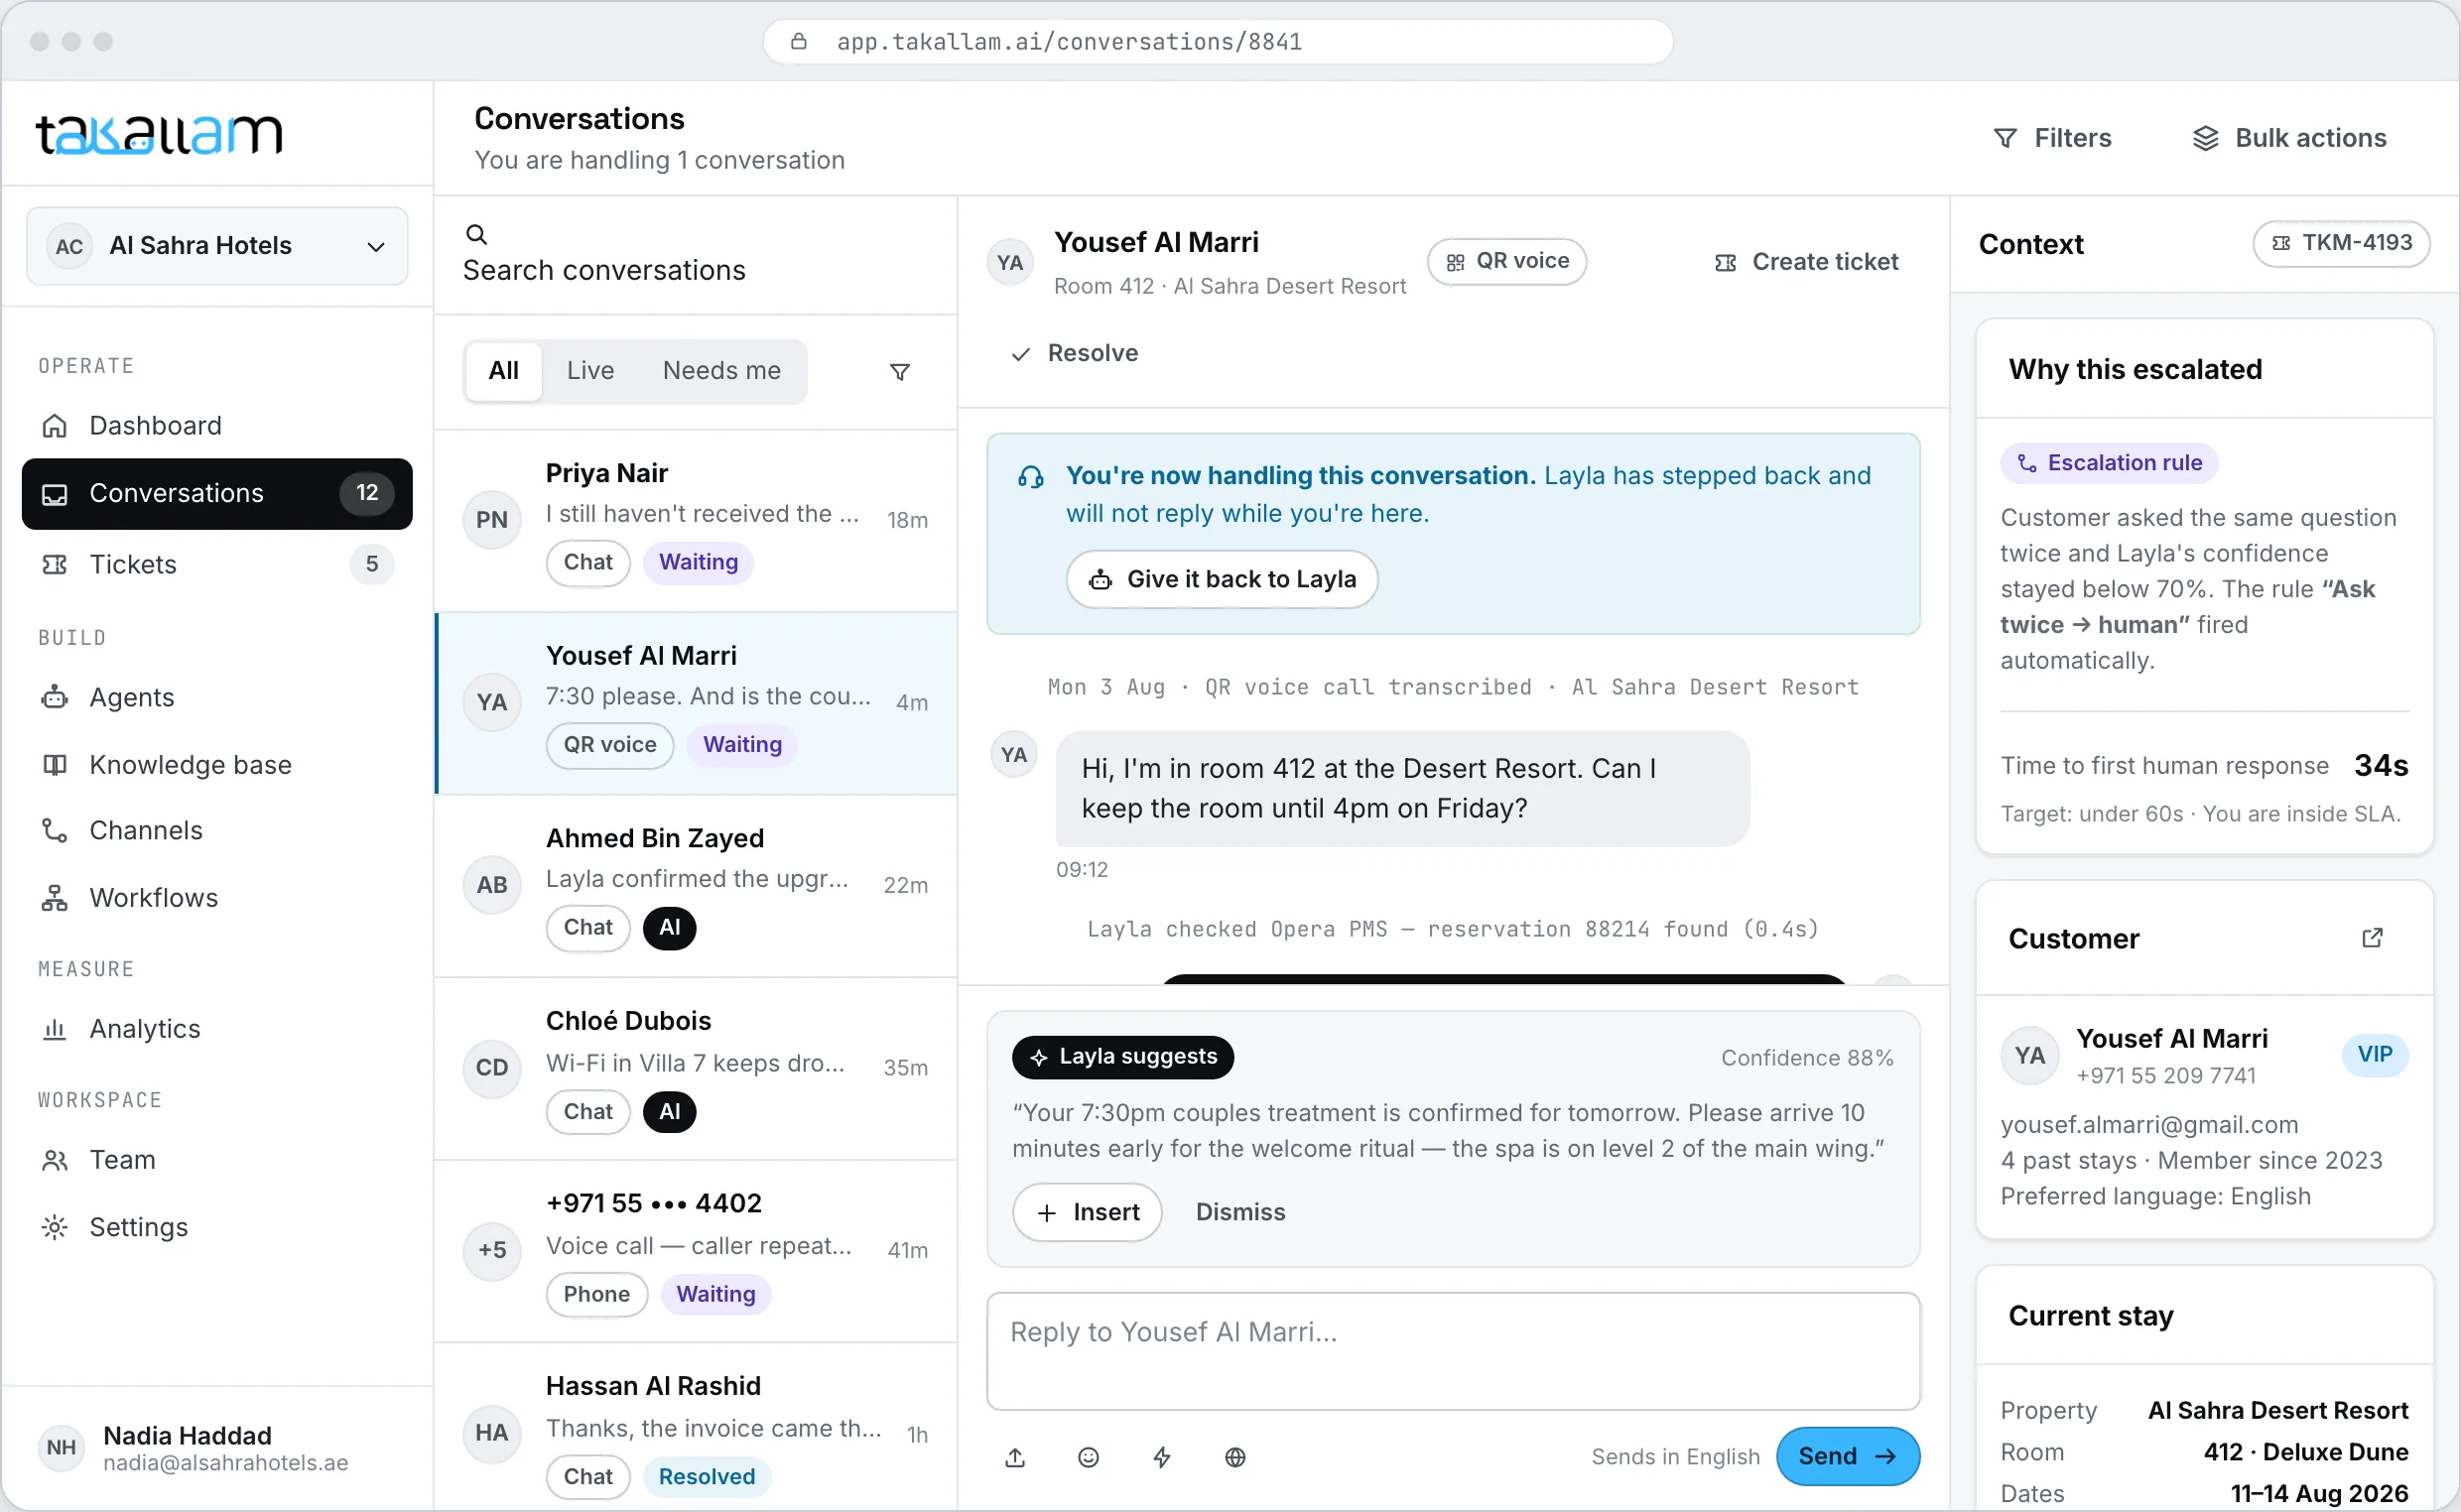Screen dimensions: 2461x1512
Task: Dismiss Layla's suggestion
Action: tap(1240, 1212)
